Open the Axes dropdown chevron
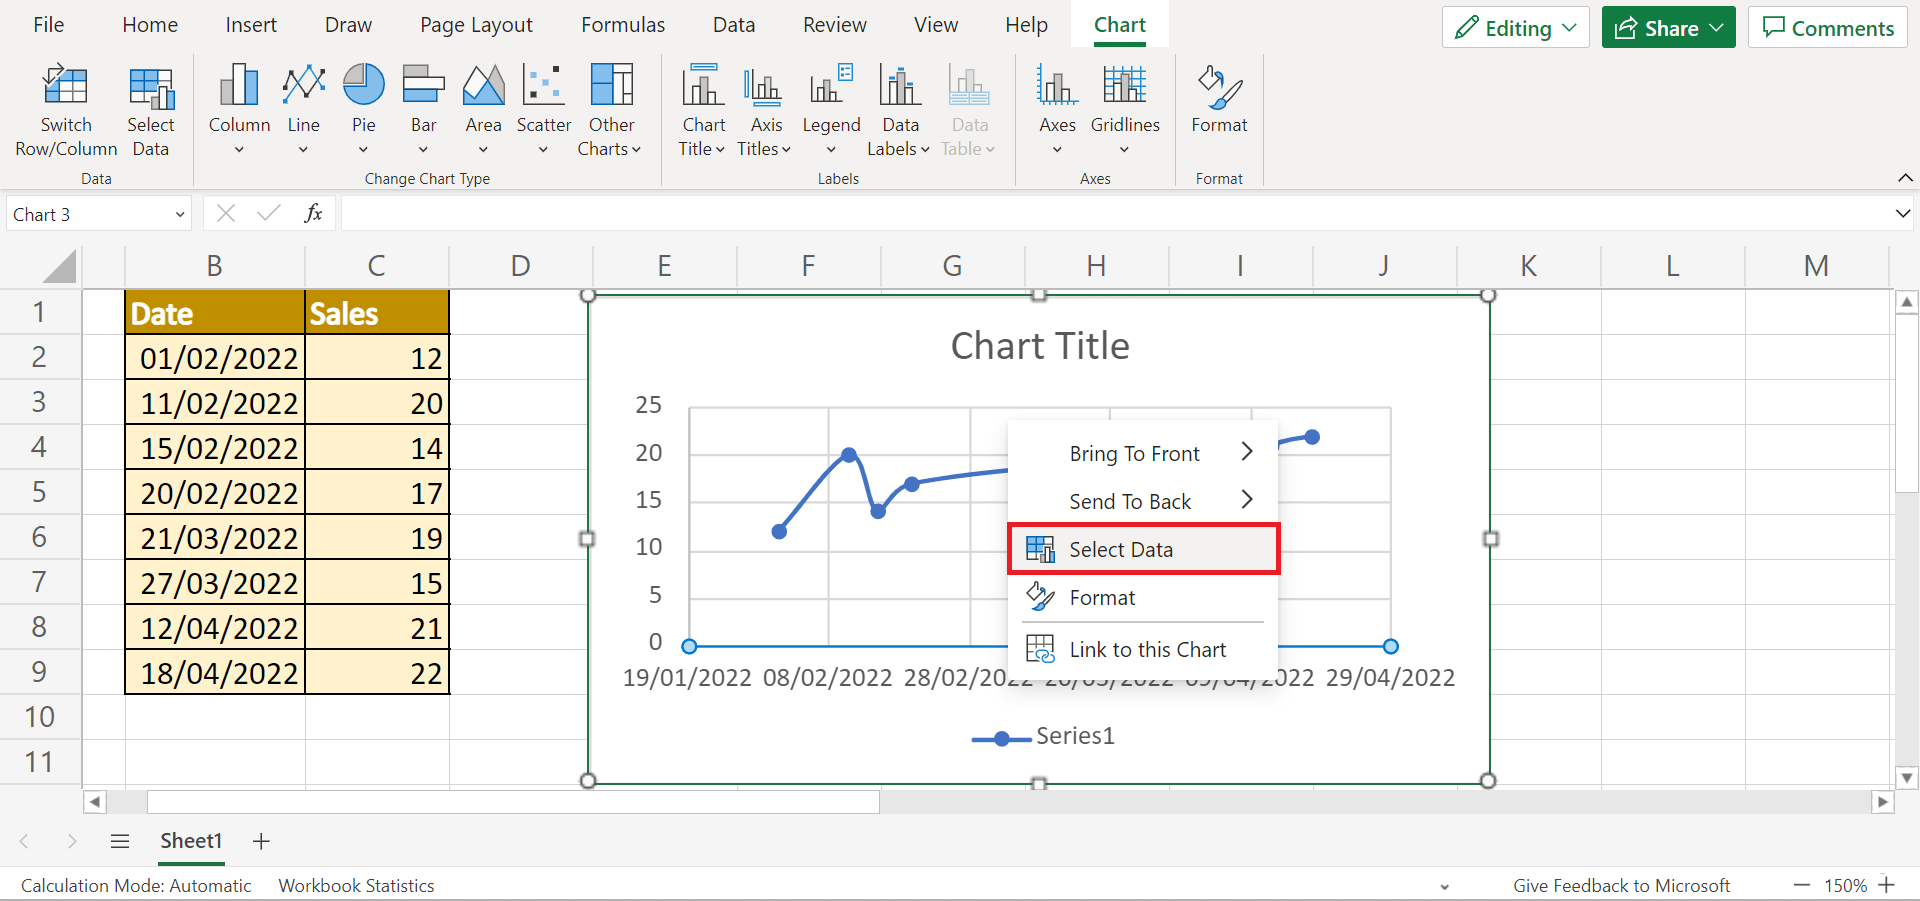This screenshot has width=1920, height=901. (x=1056, y=150)
